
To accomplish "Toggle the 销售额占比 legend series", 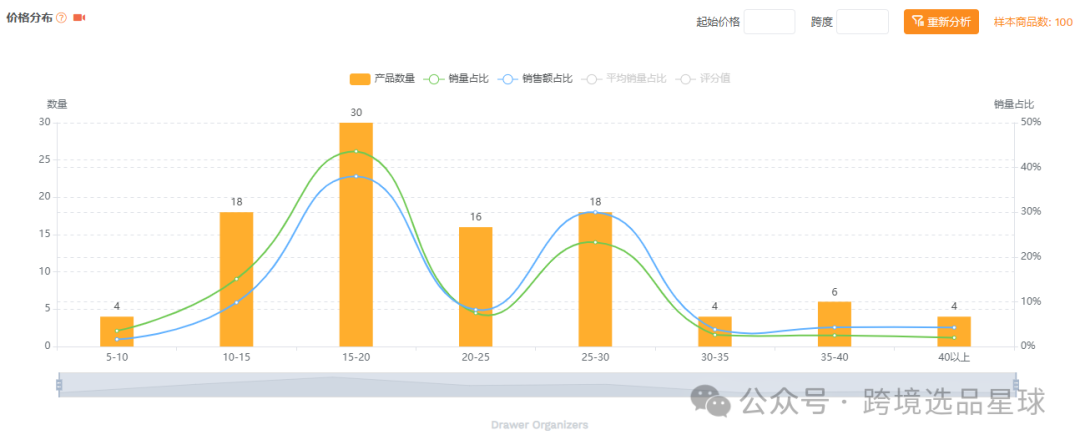I will [535, 79].
